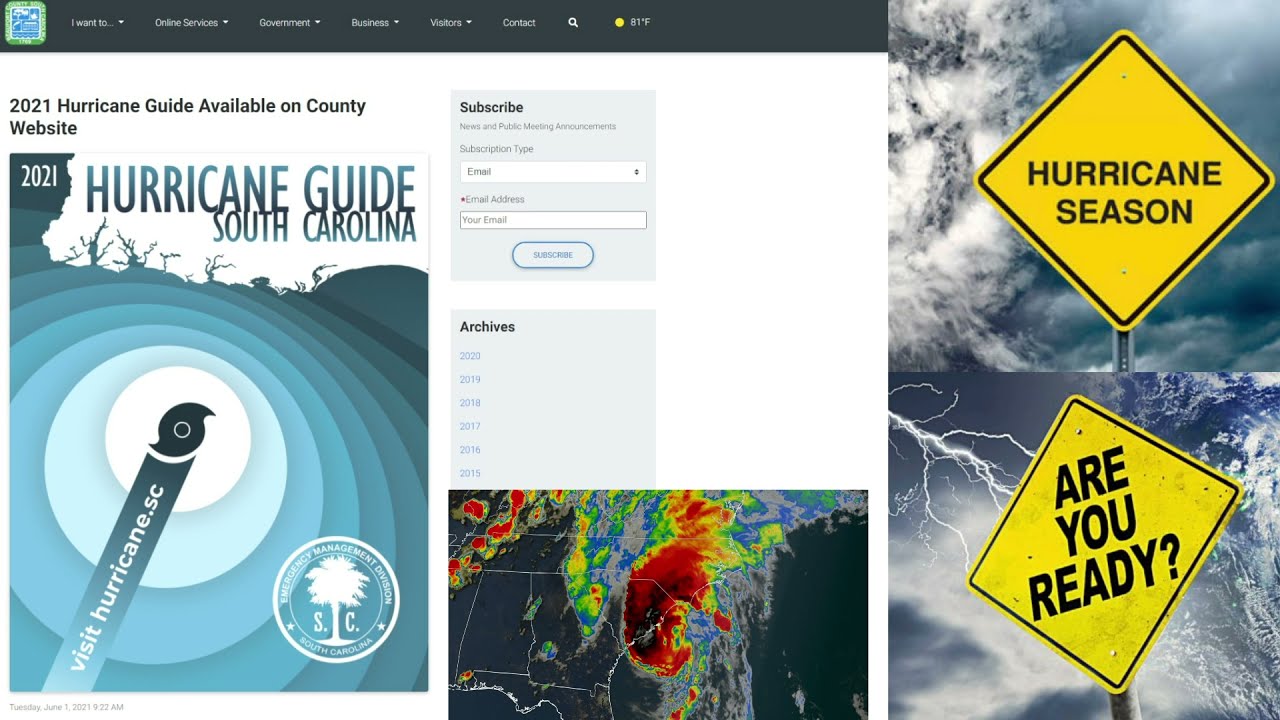Expand the 'I want to...' menu
1280x720 pixels.
98,22
